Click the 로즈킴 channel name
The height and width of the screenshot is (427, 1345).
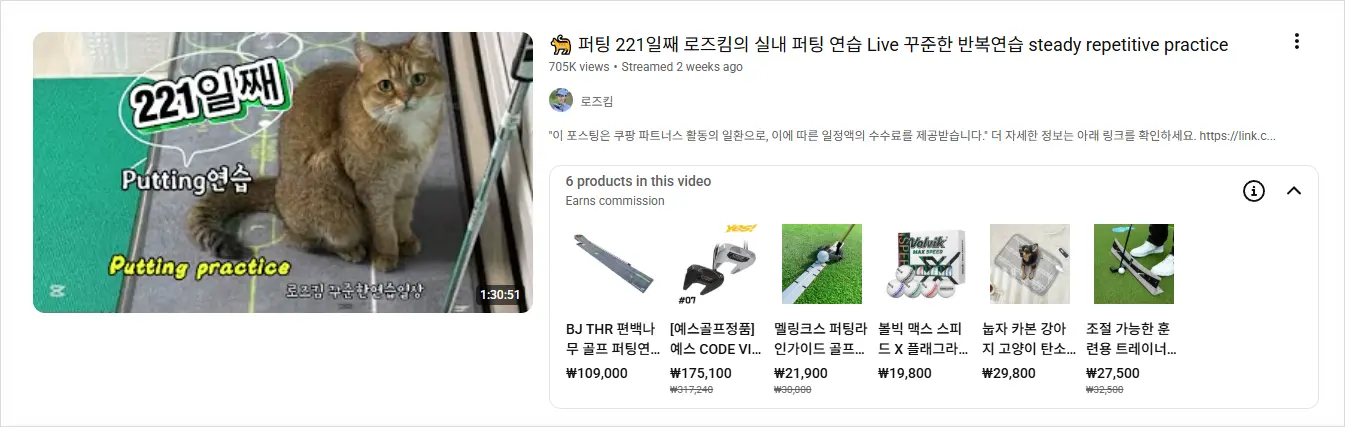click(x=597, y=101)
